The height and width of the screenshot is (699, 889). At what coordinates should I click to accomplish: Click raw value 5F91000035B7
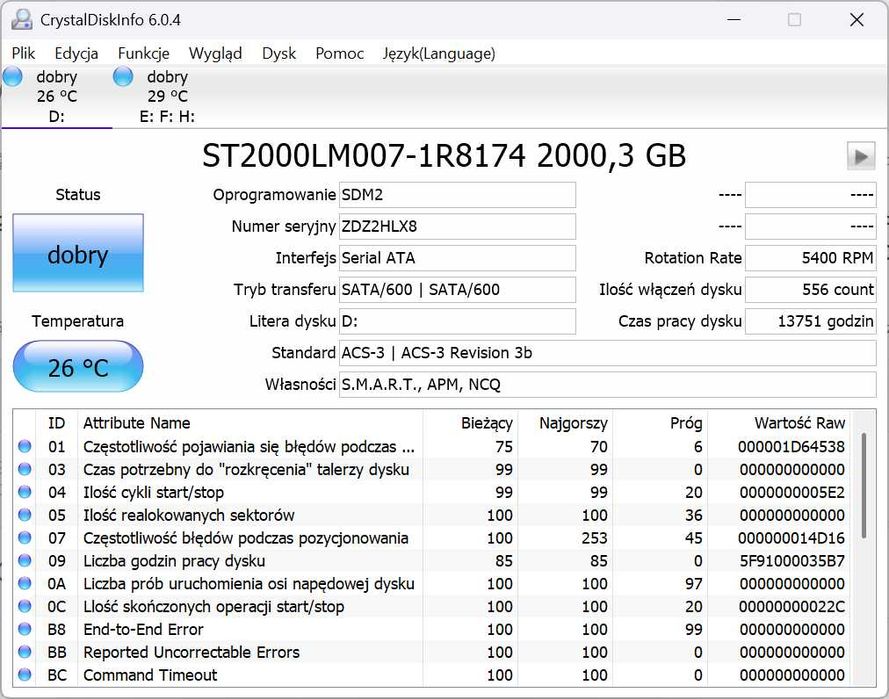[x=792, y=561]
